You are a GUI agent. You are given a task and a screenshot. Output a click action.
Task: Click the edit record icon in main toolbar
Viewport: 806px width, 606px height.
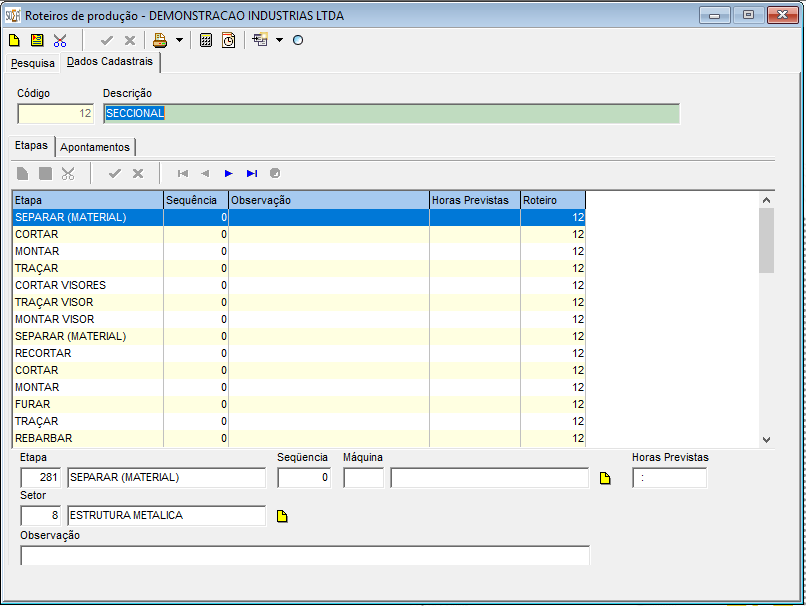click(x=37, y=40)
